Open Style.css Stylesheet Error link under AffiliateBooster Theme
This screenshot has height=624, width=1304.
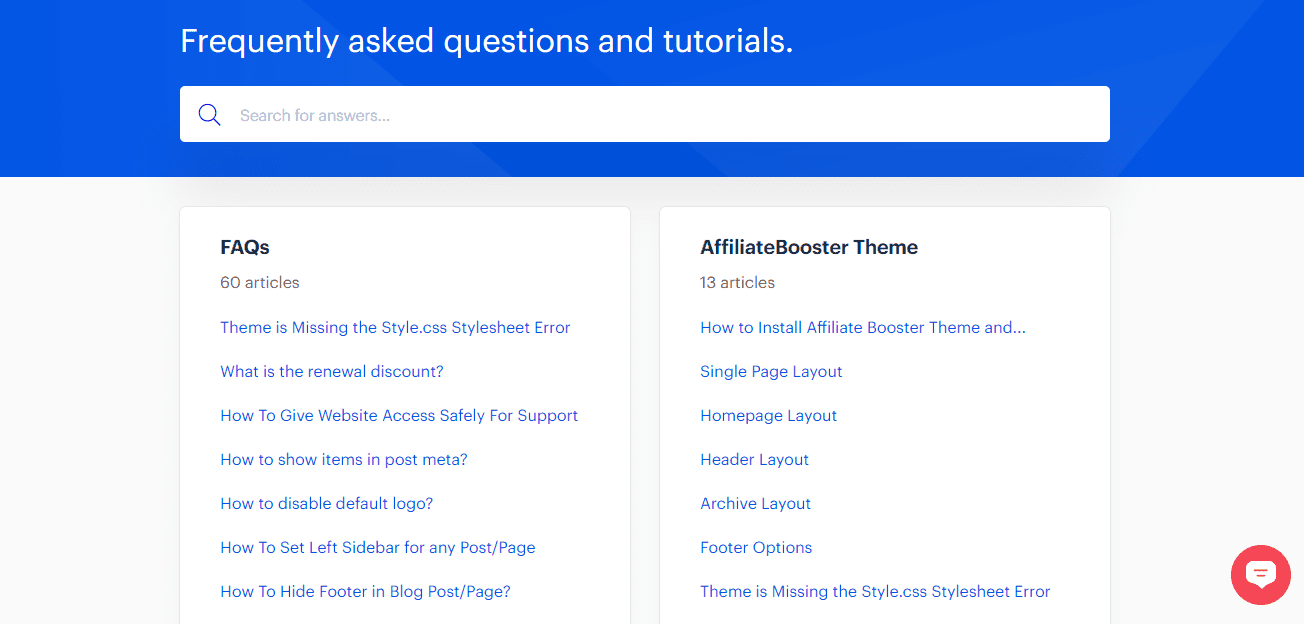pyautogui.click(x=875, y=592)
